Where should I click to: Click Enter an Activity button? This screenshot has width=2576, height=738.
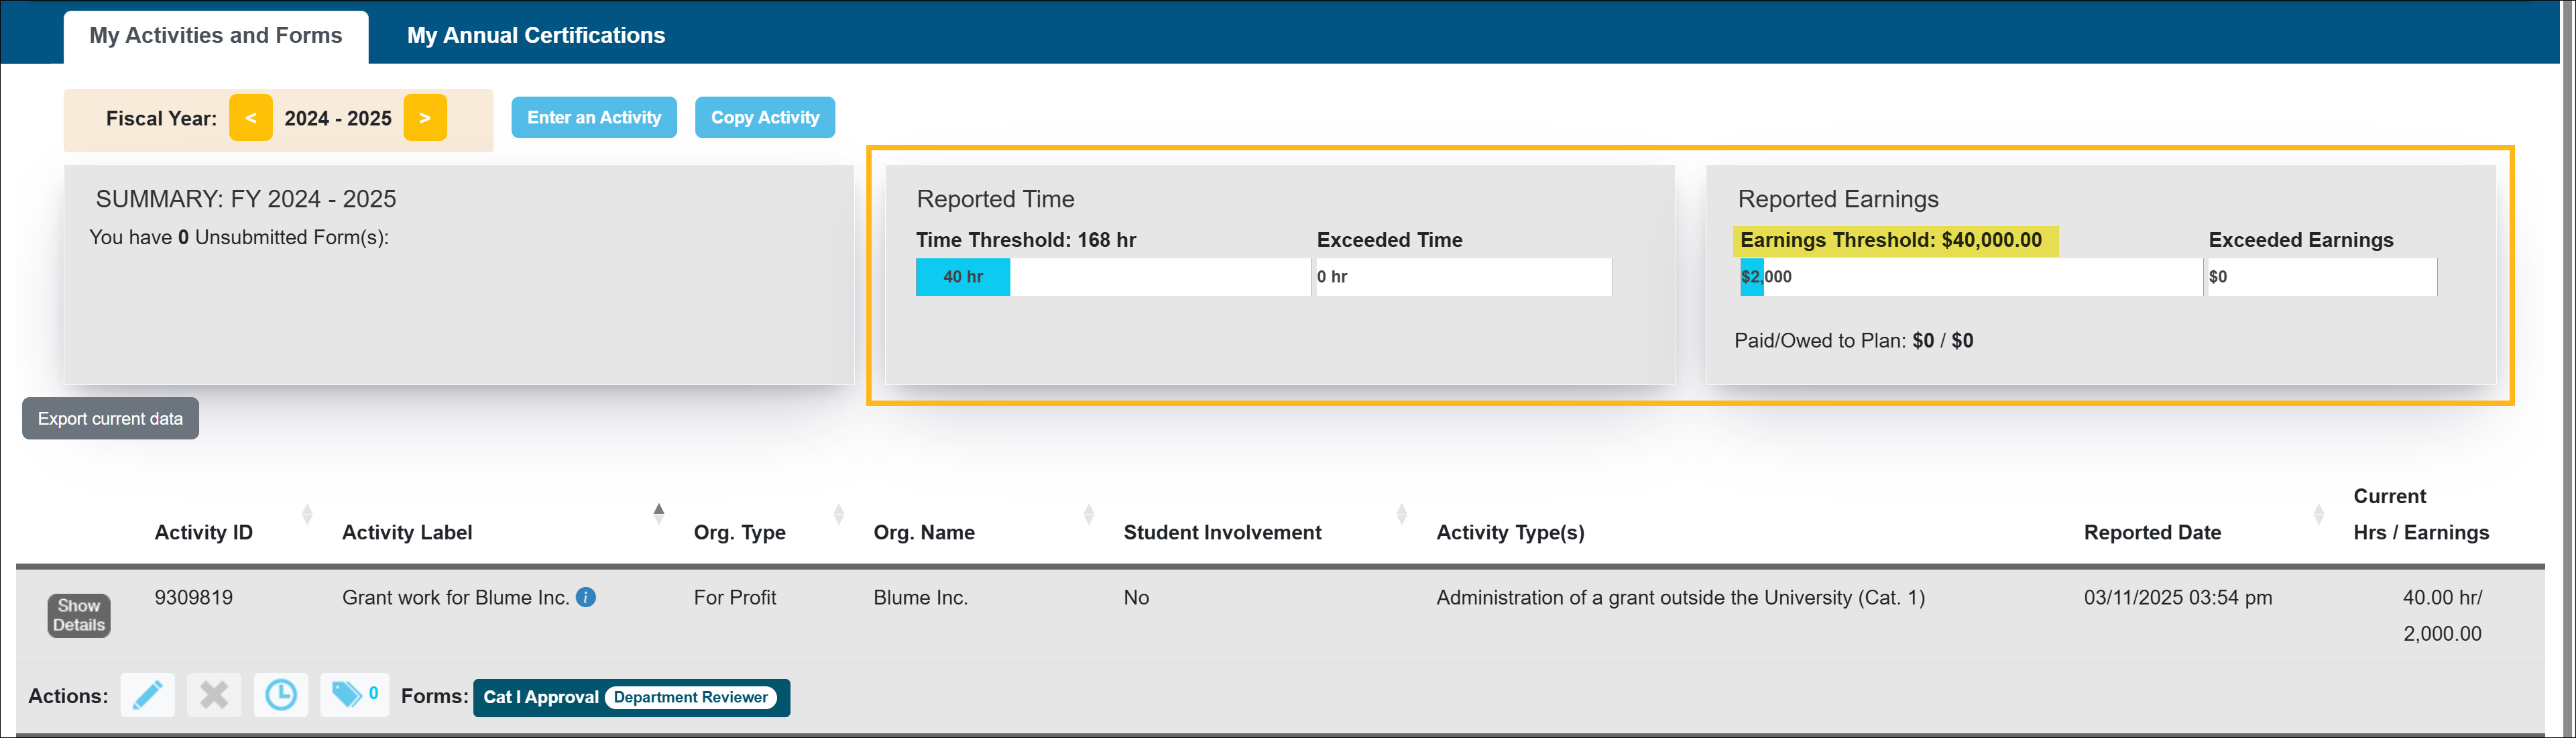click(x=594, y=118)
